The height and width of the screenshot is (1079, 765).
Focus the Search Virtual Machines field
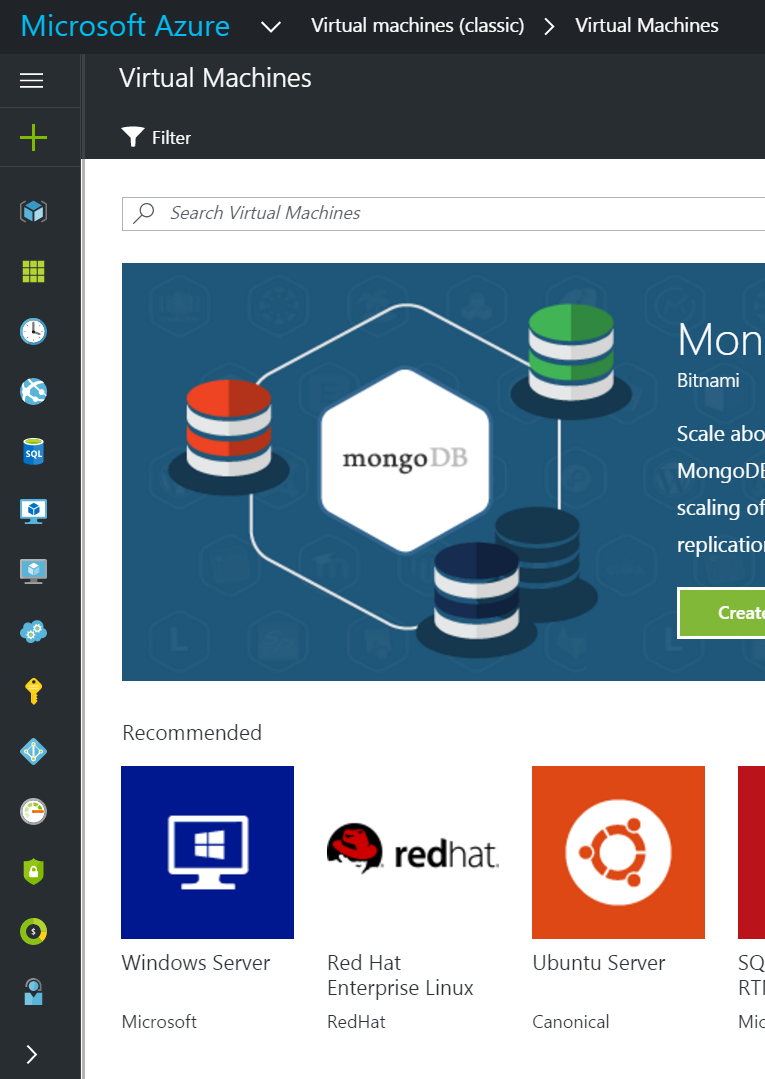pyautogui.click(x=444, y=213)
